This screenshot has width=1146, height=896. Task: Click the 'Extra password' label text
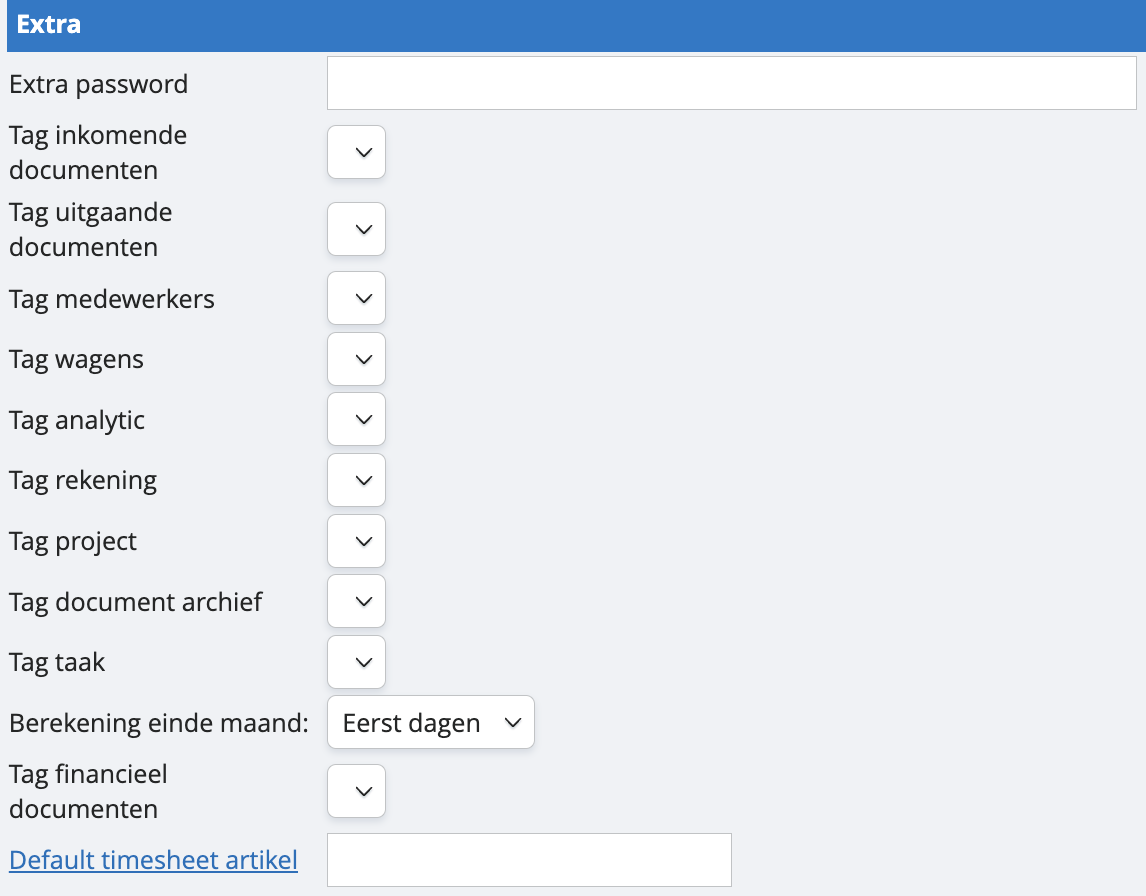point(99,84)
